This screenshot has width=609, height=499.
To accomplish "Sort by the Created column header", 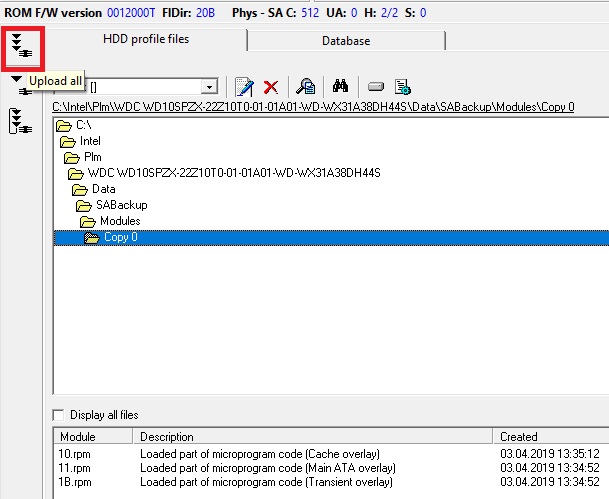I will (518, 437).
